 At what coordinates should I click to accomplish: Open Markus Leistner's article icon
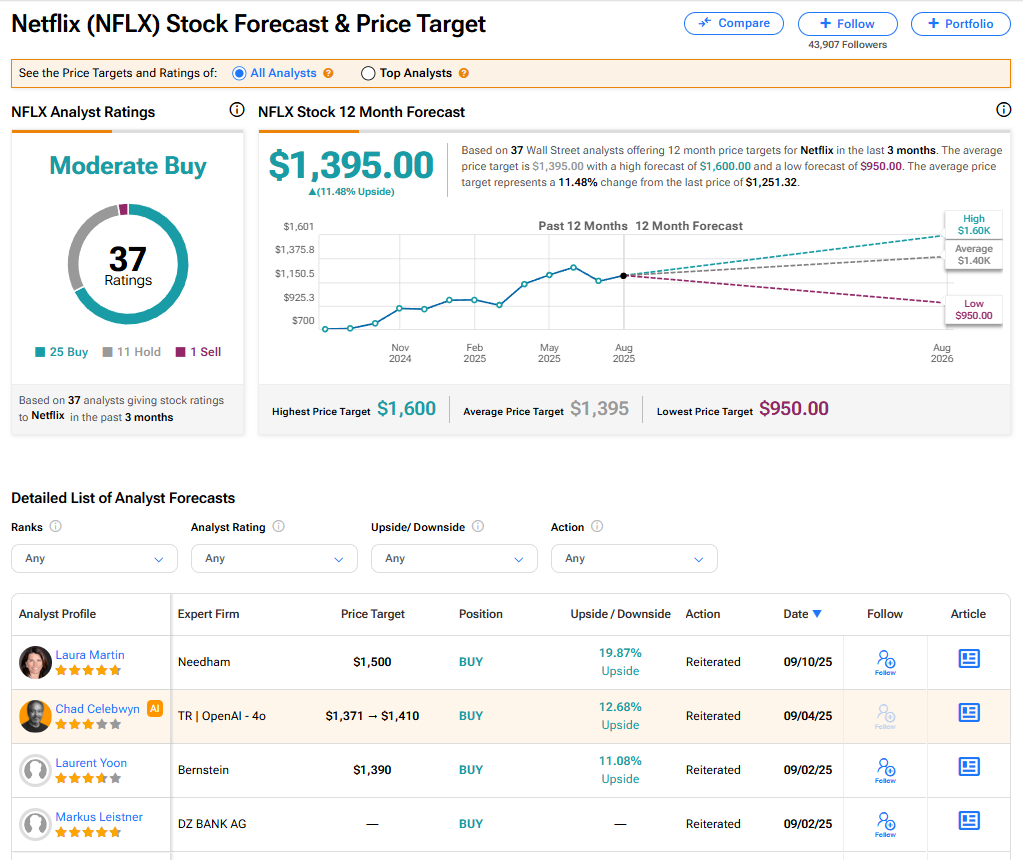[968, 820]
